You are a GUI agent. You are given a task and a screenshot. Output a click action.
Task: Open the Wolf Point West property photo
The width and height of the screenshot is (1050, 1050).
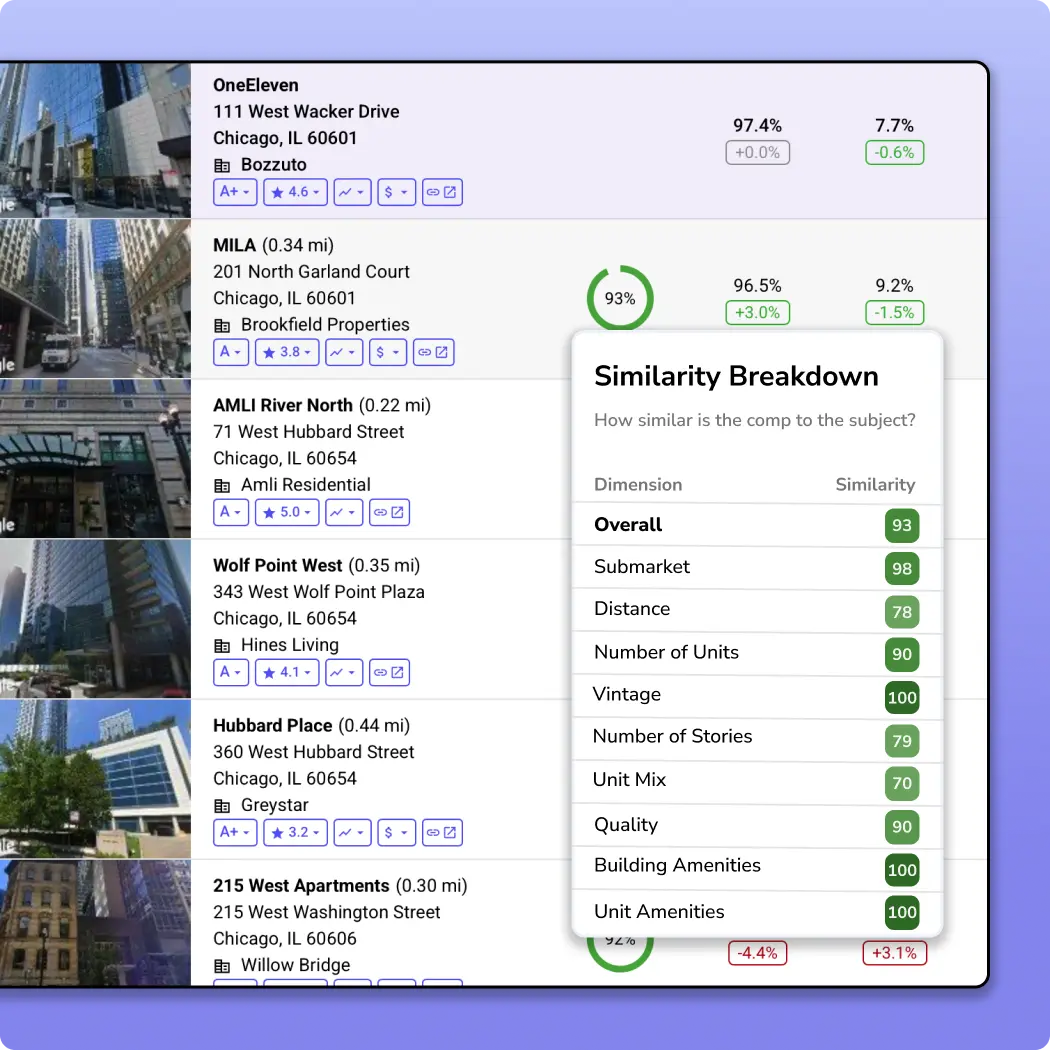click(x=95, y=619)
